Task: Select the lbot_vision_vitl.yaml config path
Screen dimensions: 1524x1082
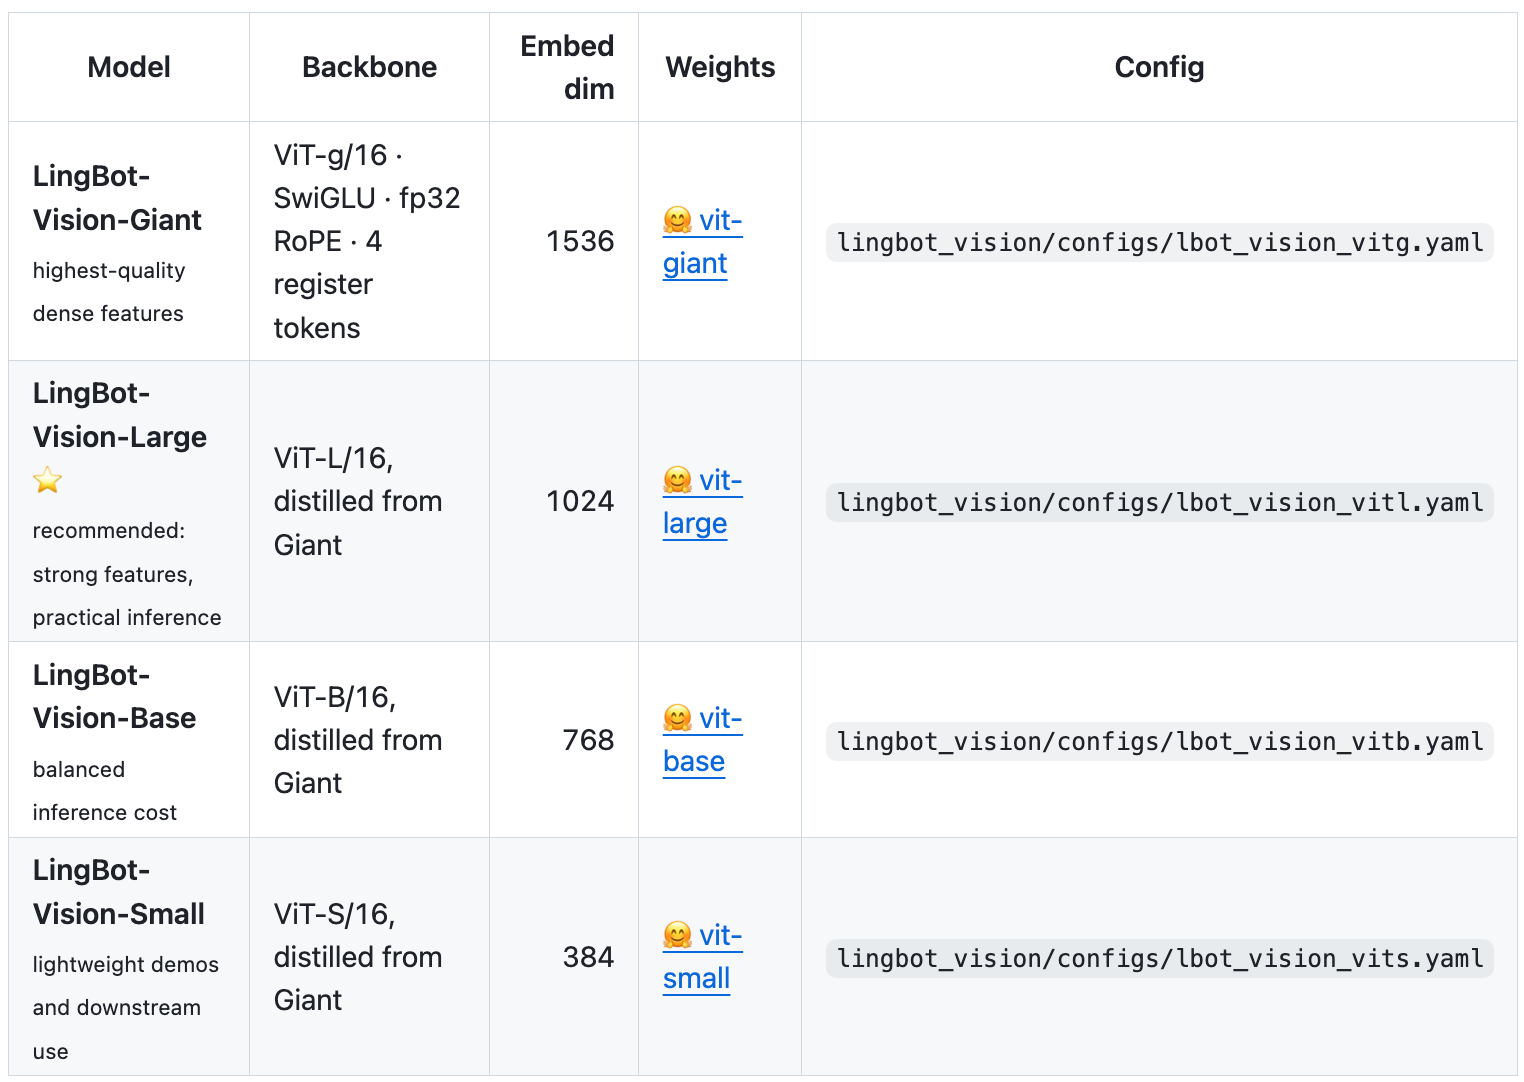Action: 1159,503
